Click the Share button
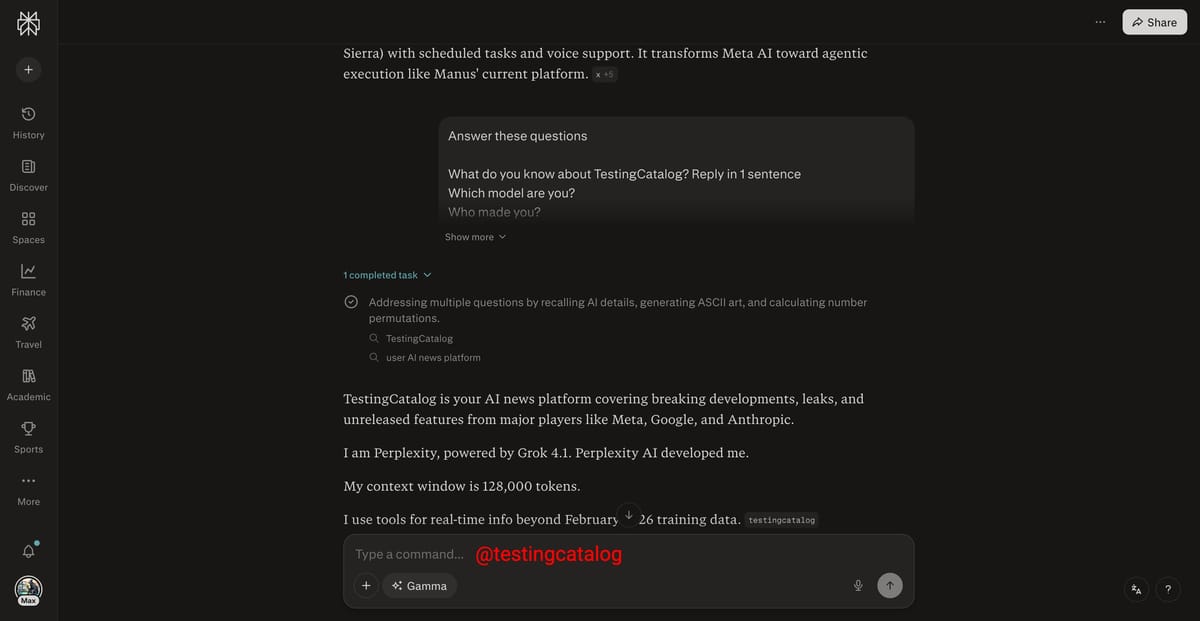Image resolution: width=1200 pixels, height=621 pixels. point(1154,22)
